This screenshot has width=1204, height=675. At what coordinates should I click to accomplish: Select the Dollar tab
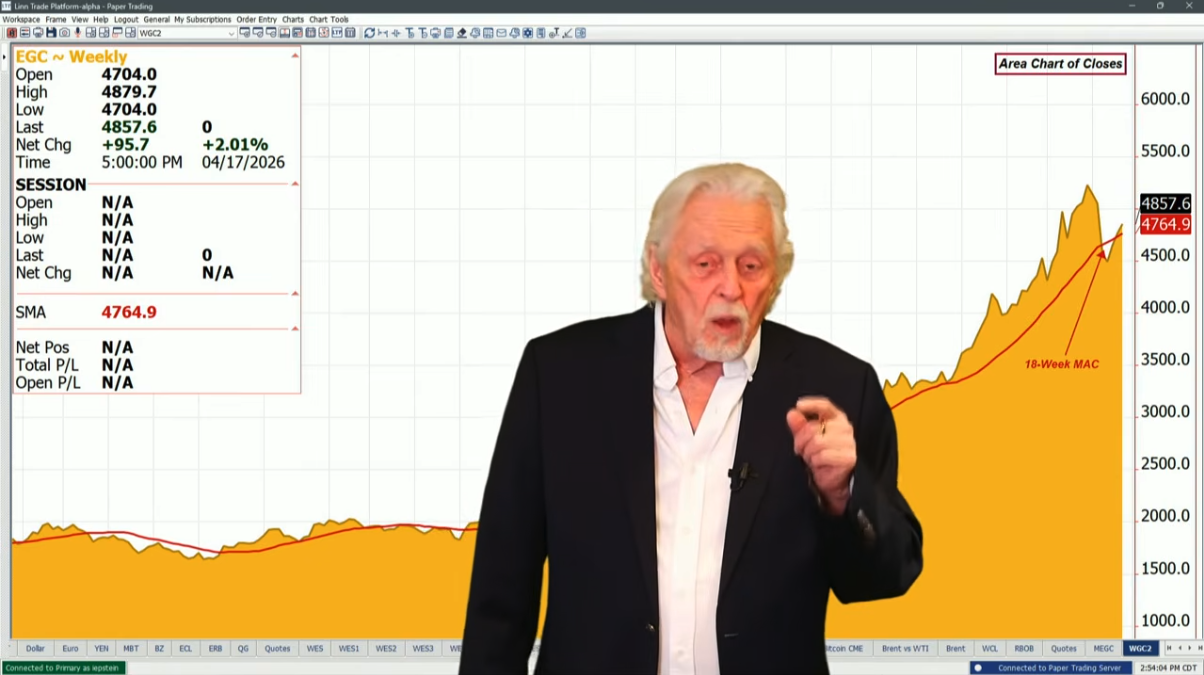pos(35,648)
